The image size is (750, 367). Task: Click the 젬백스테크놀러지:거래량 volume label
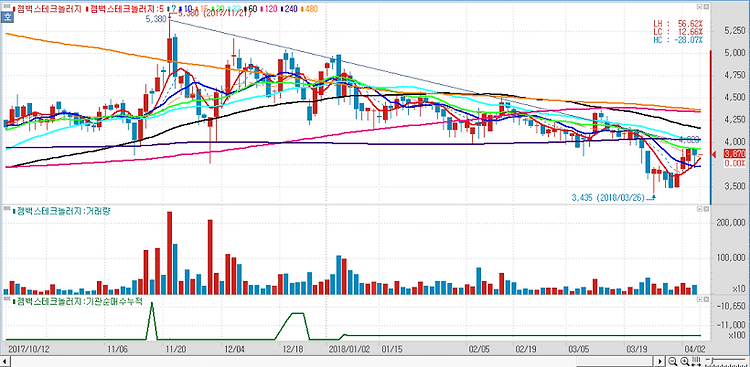coord(61,210)
